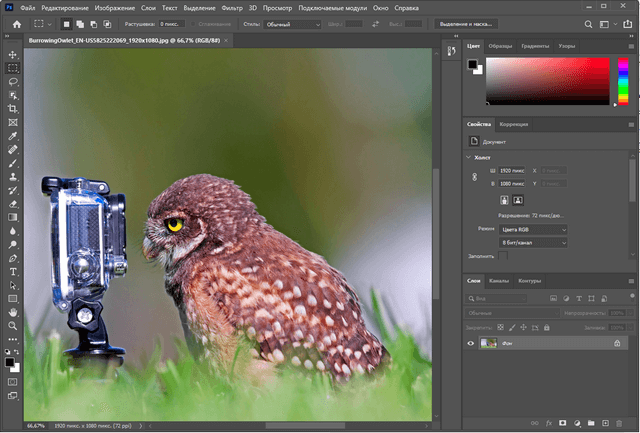The width and height of the screenshot is (640, 433).
Task: Open the Файл menu
Action: tap(27, 8)
